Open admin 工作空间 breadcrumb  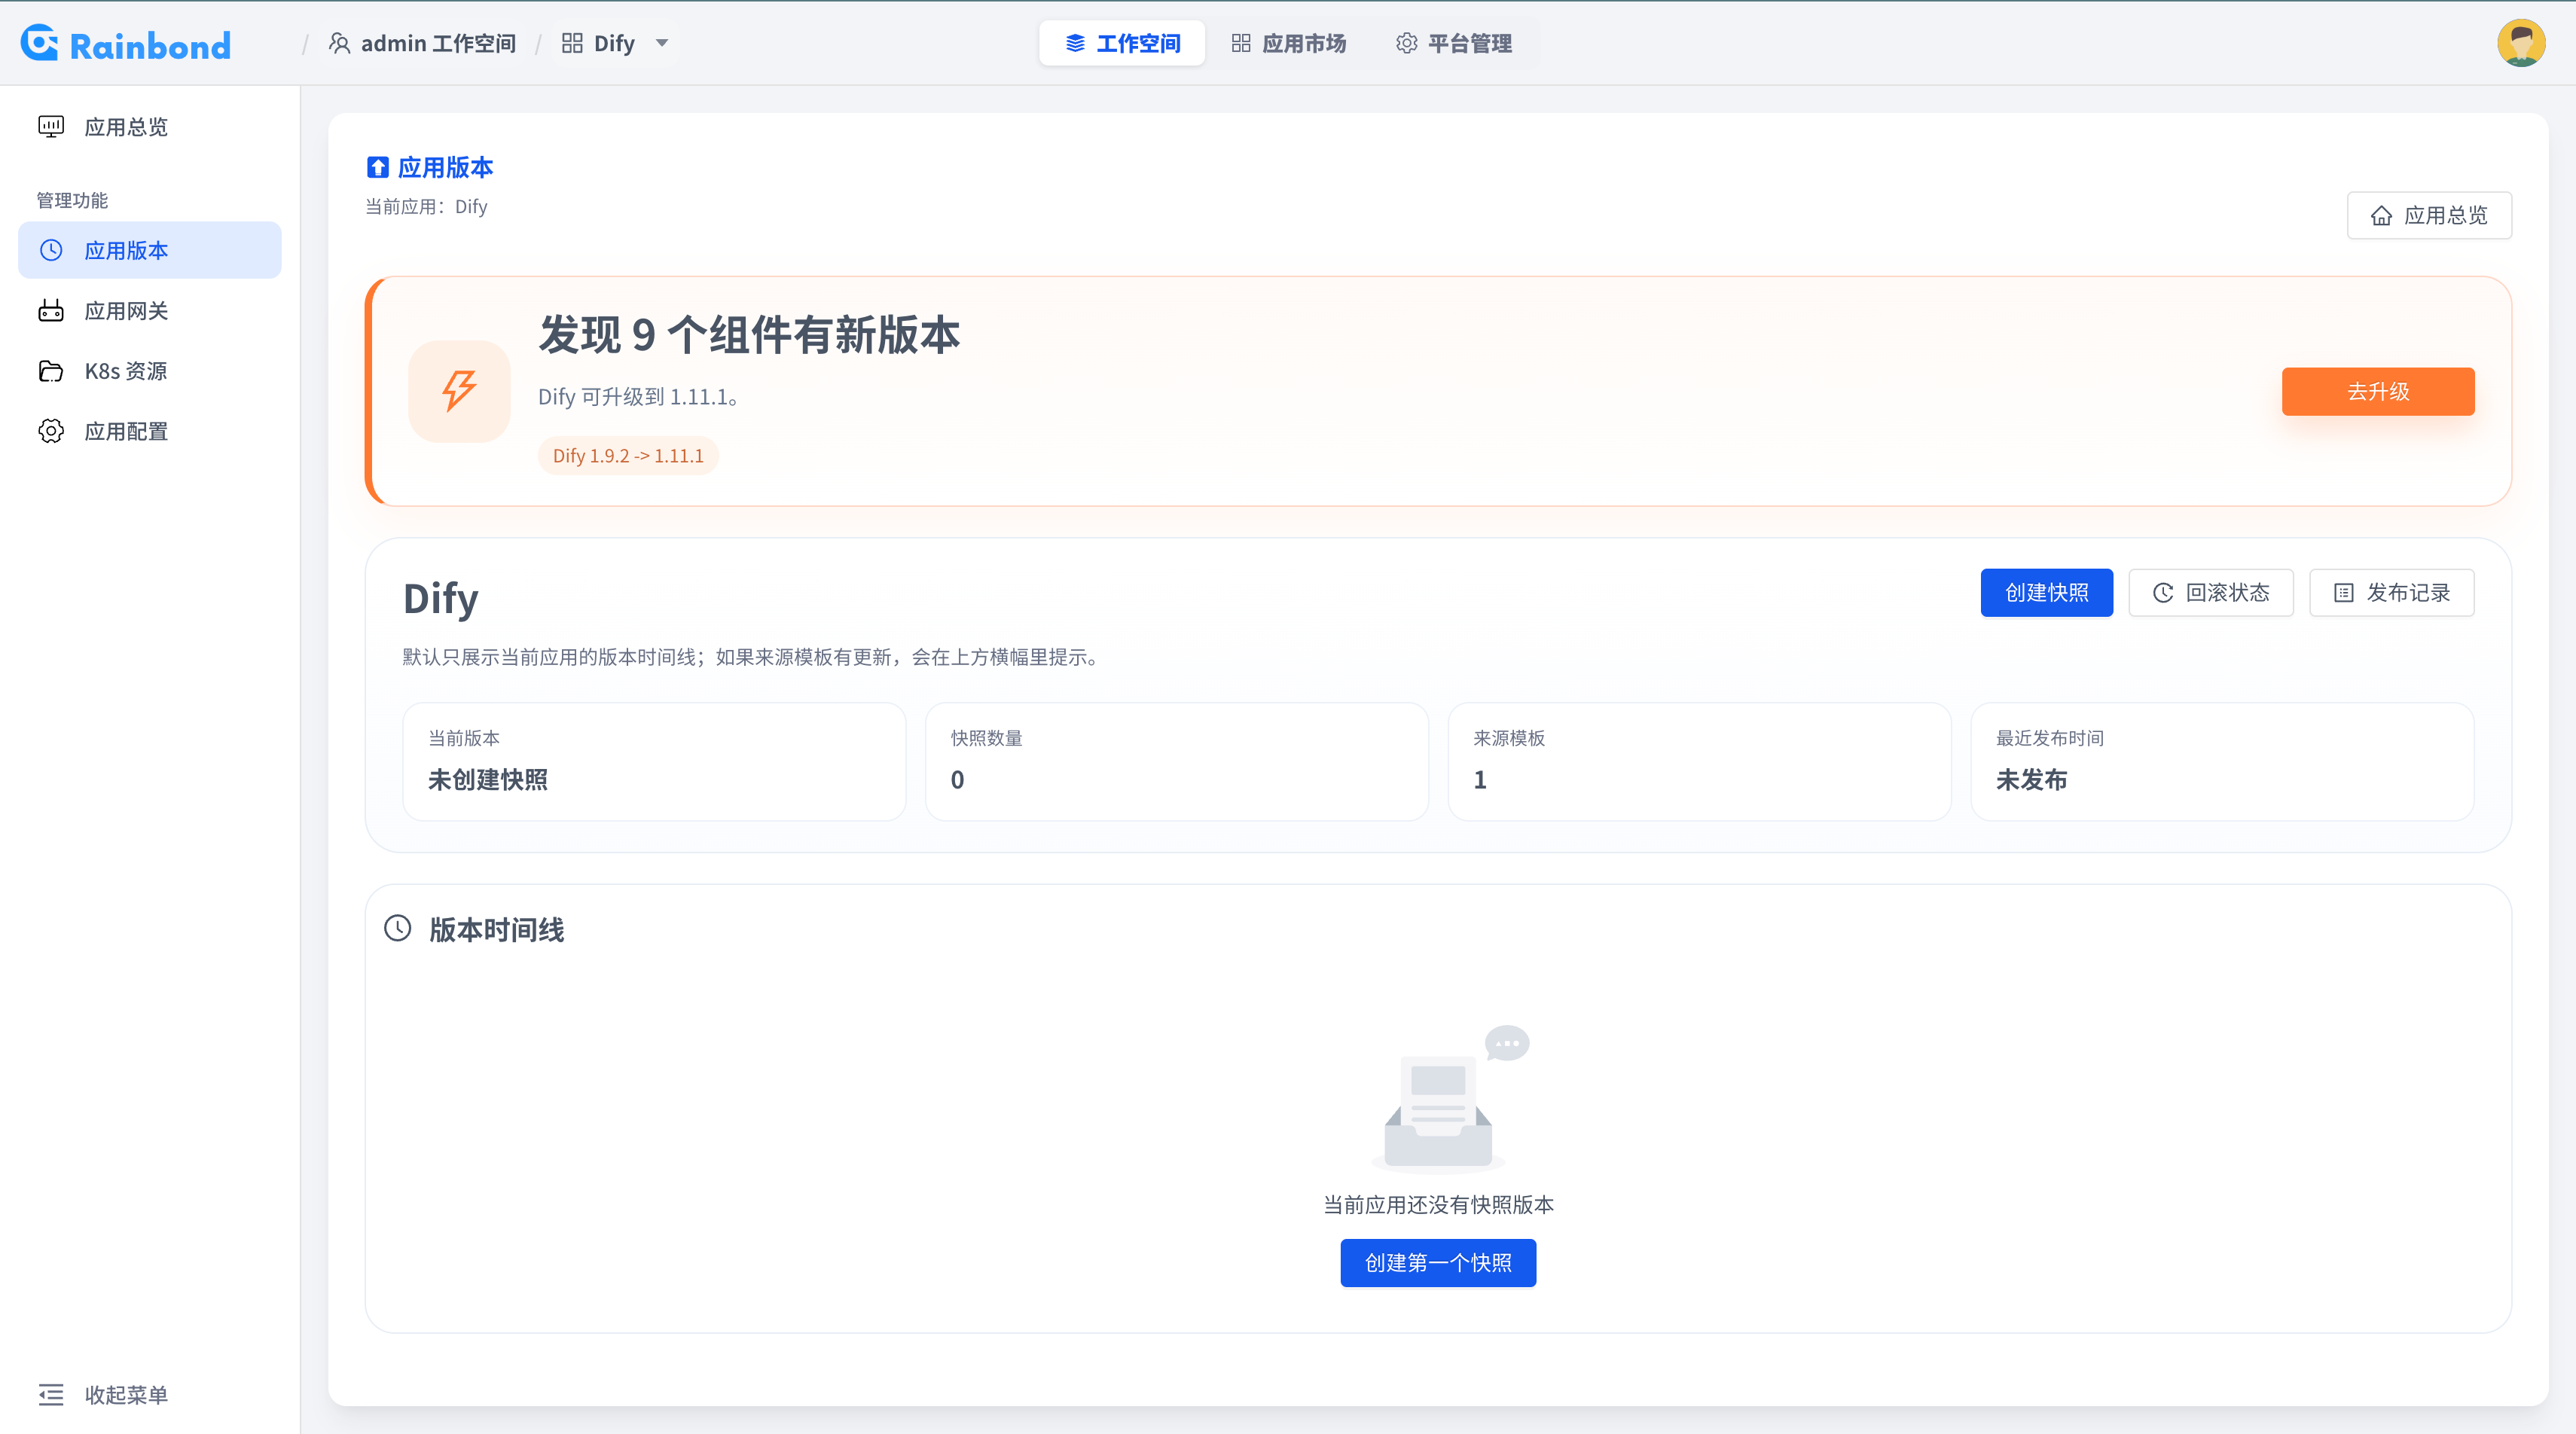coord(422,43)
